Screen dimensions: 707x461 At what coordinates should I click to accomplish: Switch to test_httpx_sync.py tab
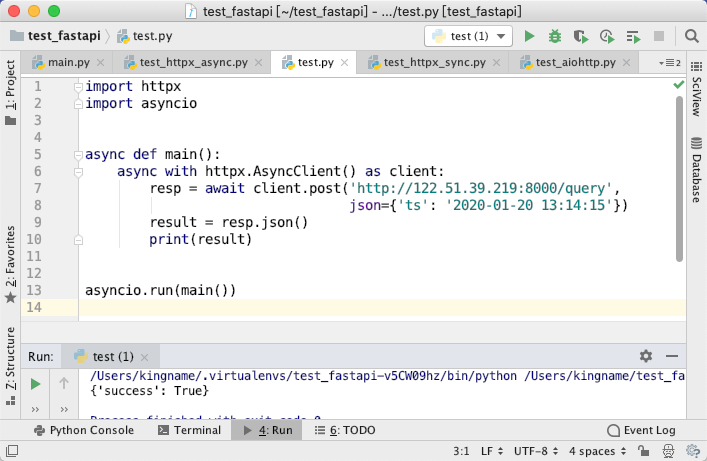434,62
